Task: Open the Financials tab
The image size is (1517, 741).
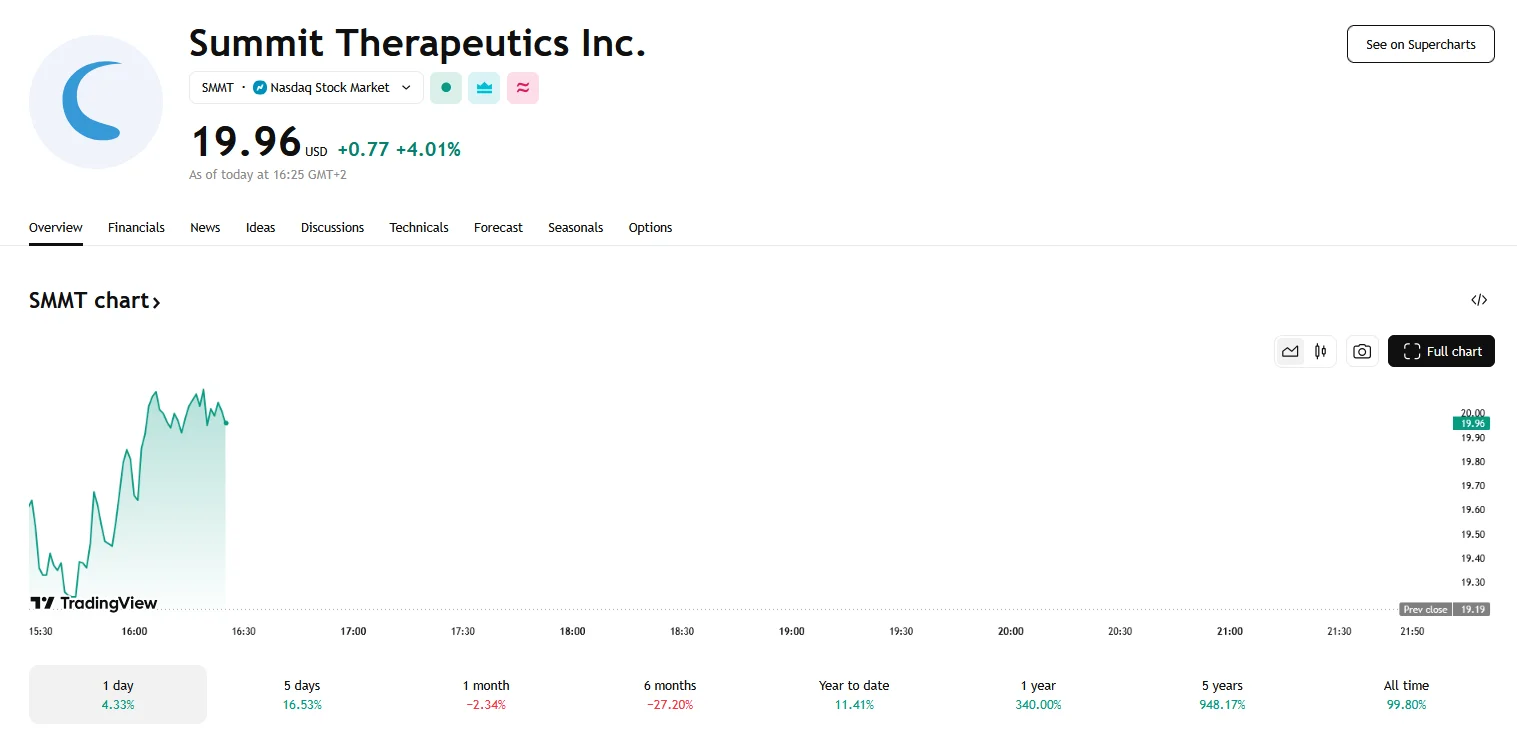Action: (136, 228)
